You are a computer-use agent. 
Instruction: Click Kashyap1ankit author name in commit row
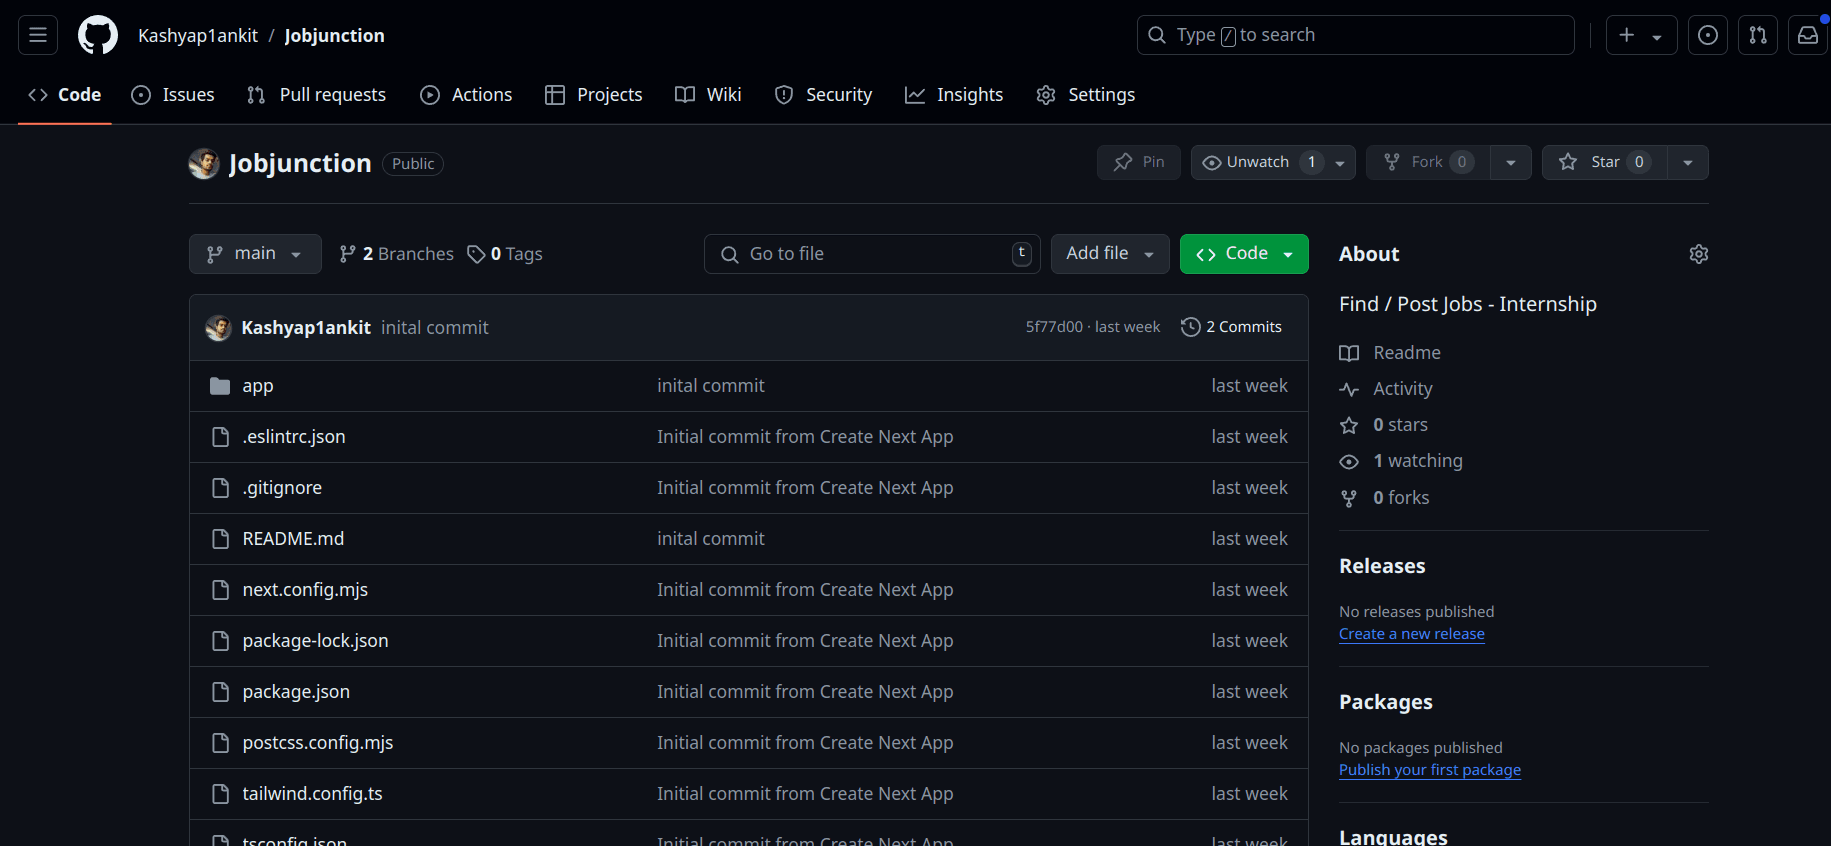306,328
